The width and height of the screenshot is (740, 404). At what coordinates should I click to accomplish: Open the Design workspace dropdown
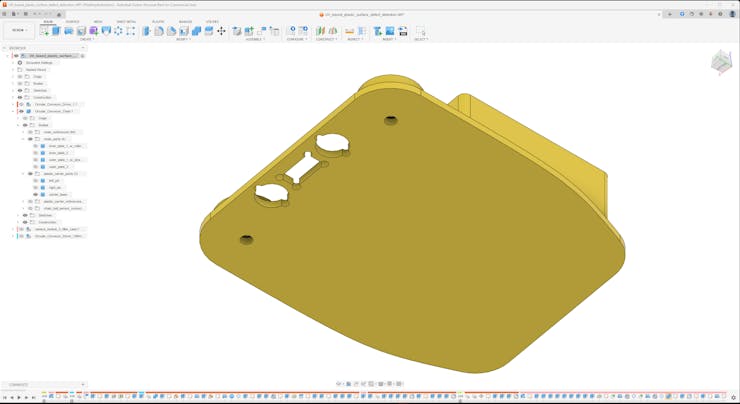(18, 30)
